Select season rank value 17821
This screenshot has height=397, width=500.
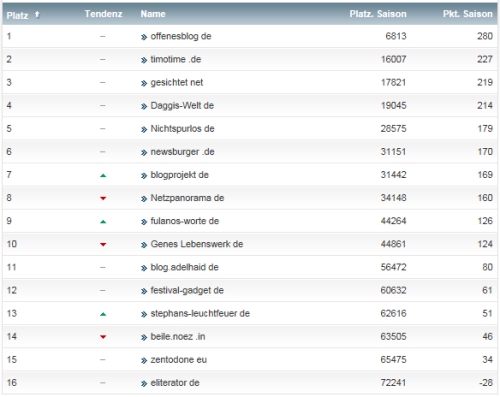(394, 82)
